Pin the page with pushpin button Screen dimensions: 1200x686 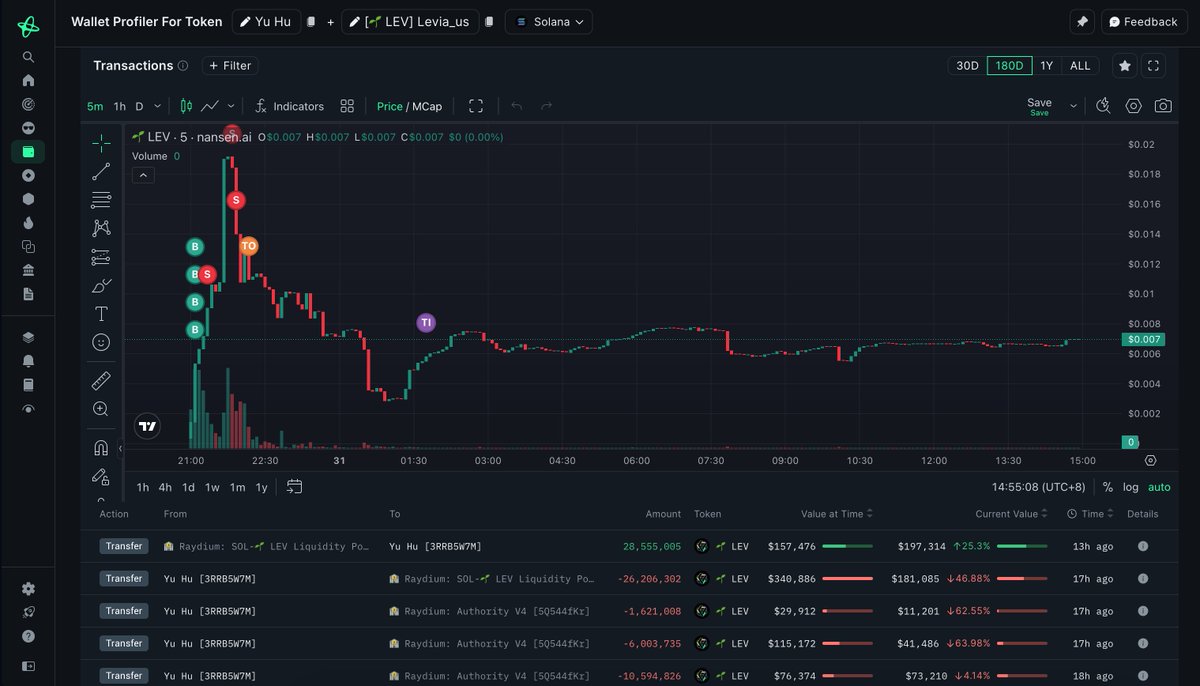click(1082, 22)
